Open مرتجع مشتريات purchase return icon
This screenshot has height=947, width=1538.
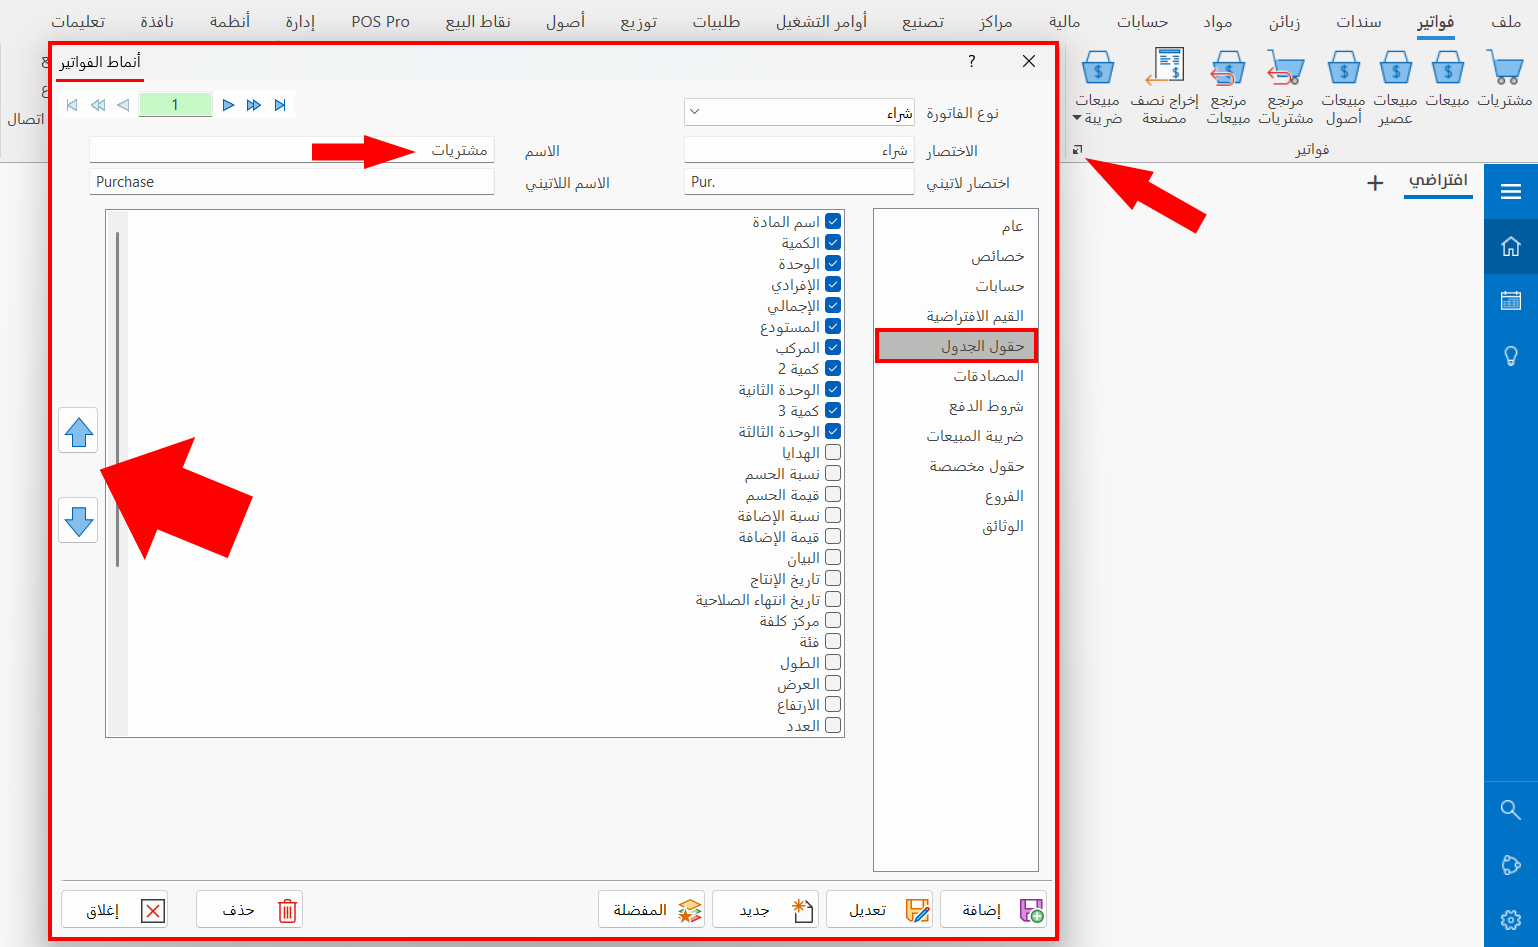(x=1285, y=70)
